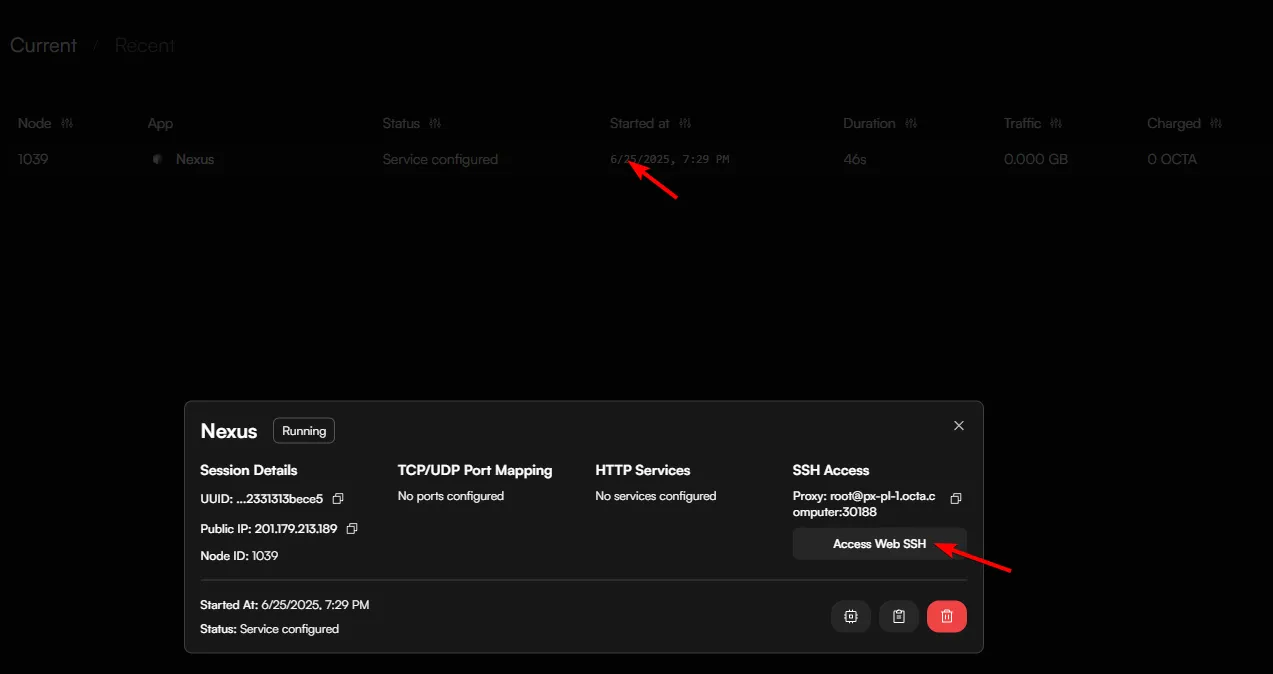Close the Nexus session details panel

(959, 426)
